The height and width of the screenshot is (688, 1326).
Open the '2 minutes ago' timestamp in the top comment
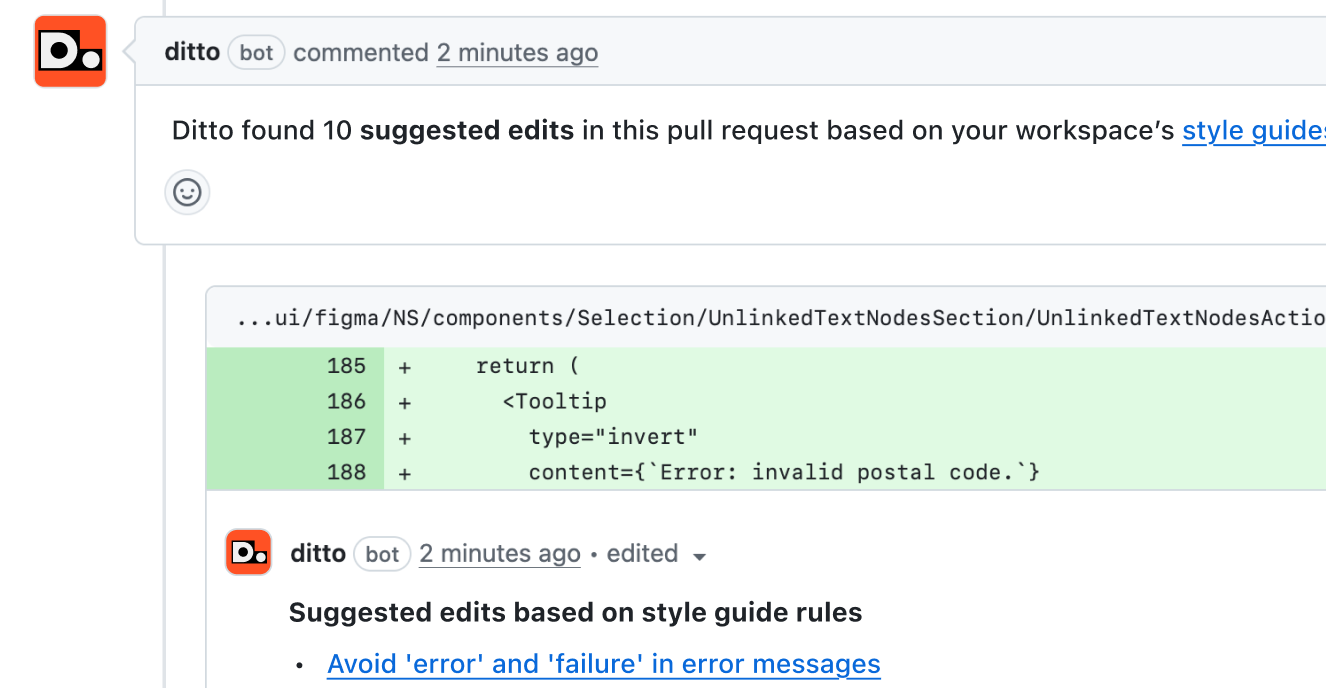[517, 53]
